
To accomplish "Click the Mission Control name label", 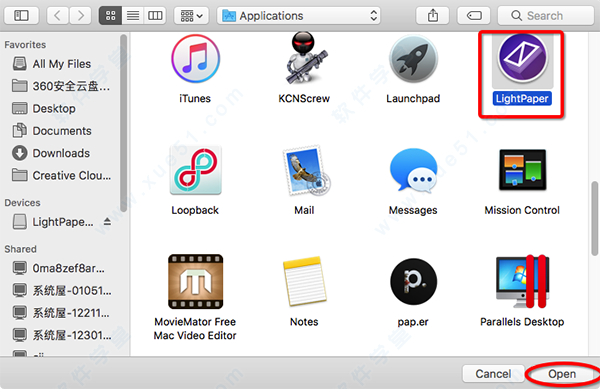I will click(522, 210).
